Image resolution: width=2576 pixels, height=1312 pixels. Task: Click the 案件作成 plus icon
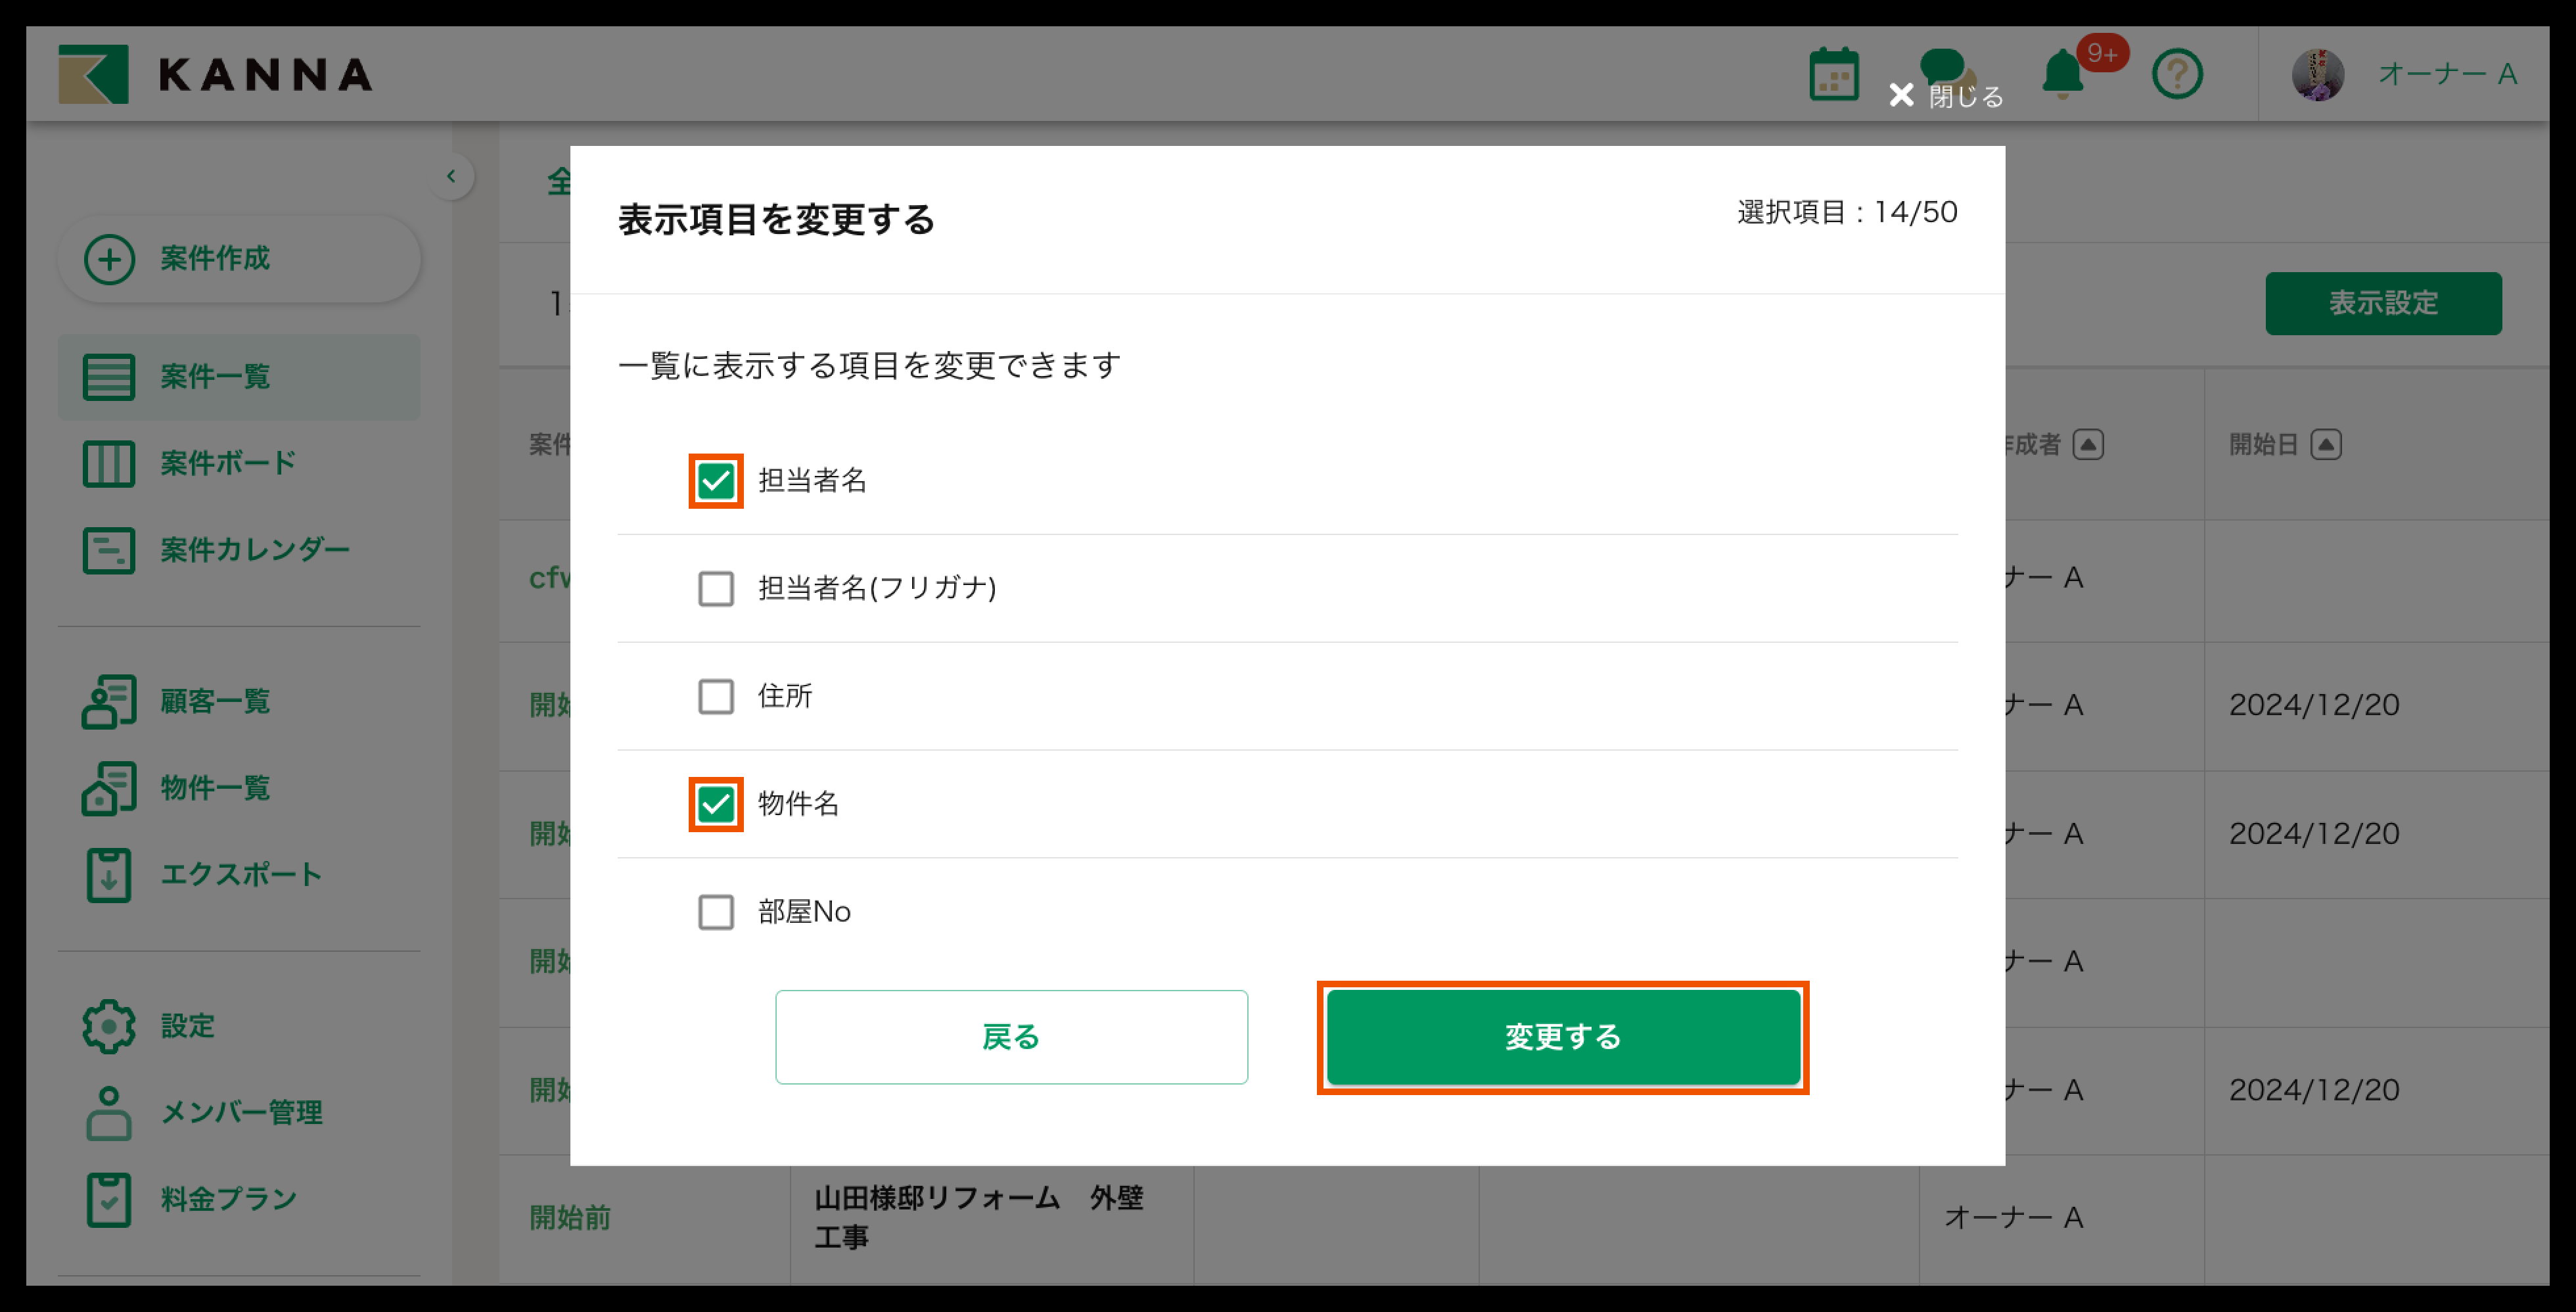(x=109, y=259)
